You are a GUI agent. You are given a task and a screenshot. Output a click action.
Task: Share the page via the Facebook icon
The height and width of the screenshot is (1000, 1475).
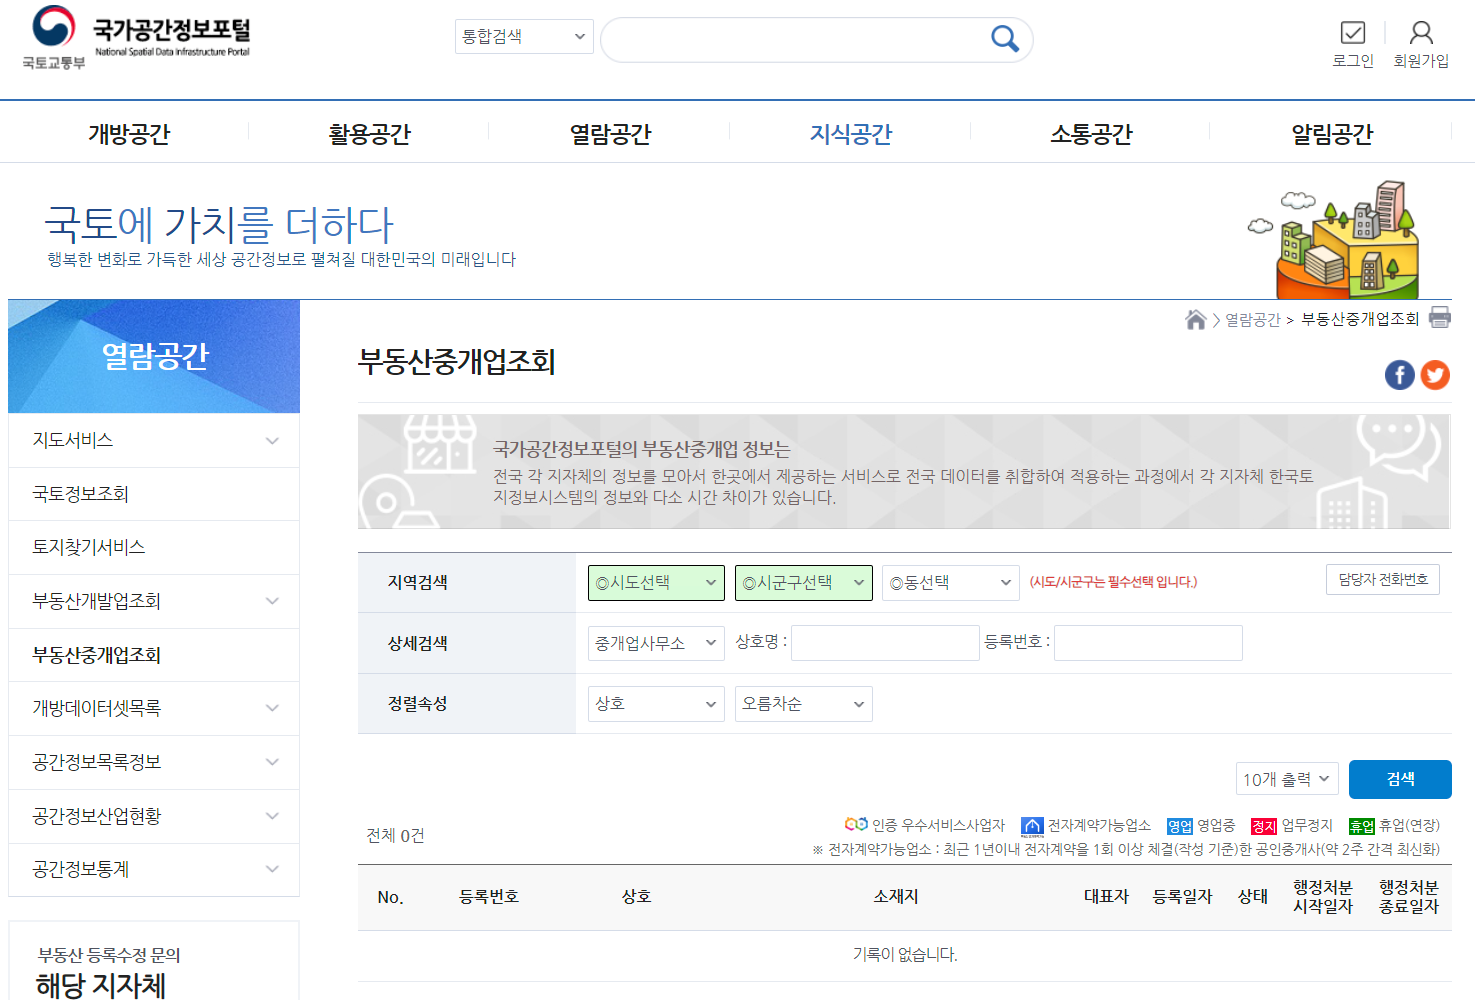coord(1399,375)
